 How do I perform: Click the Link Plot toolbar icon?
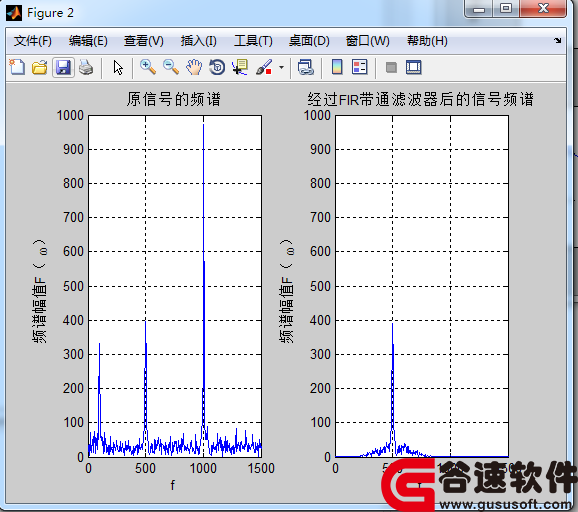[306, 67]
